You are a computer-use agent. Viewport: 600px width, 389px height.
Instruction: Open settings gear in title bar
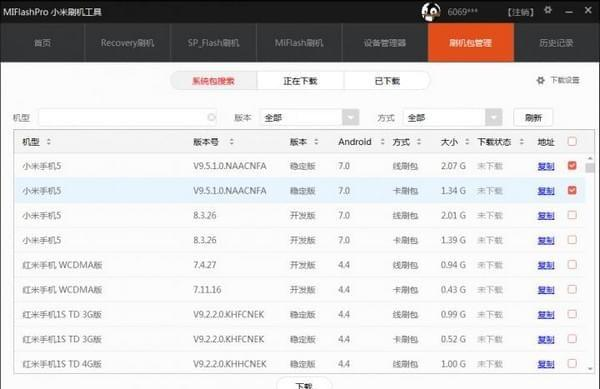pos(548,10)
